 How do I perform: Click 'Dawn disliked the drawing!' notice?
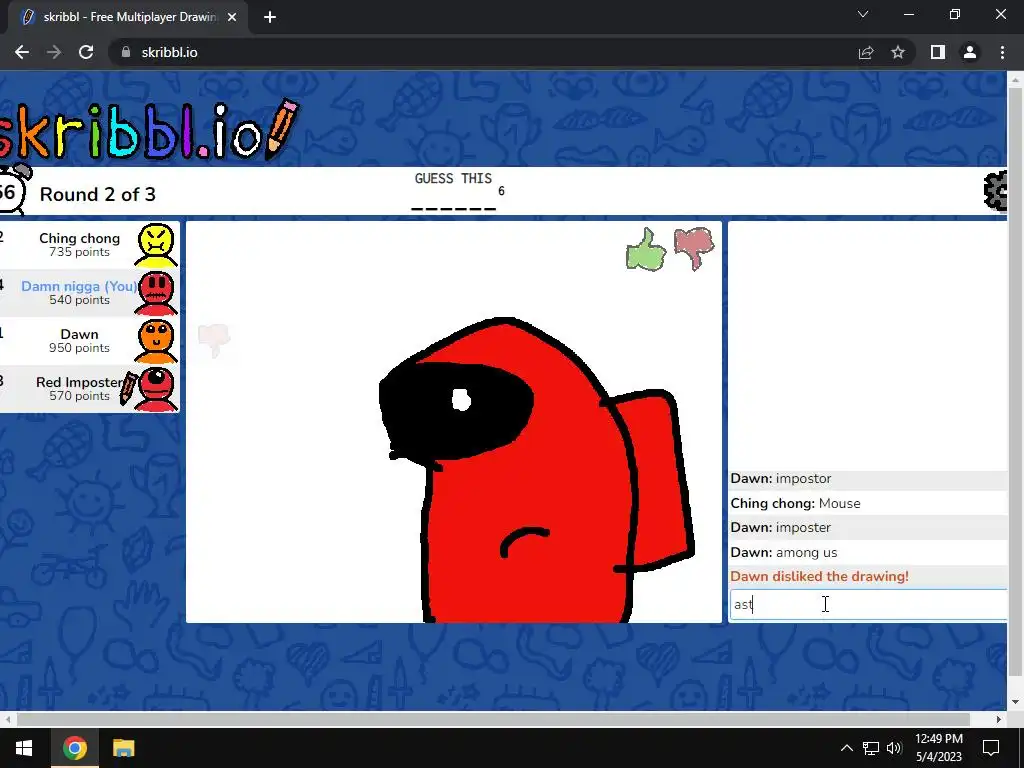pos(819,577)
